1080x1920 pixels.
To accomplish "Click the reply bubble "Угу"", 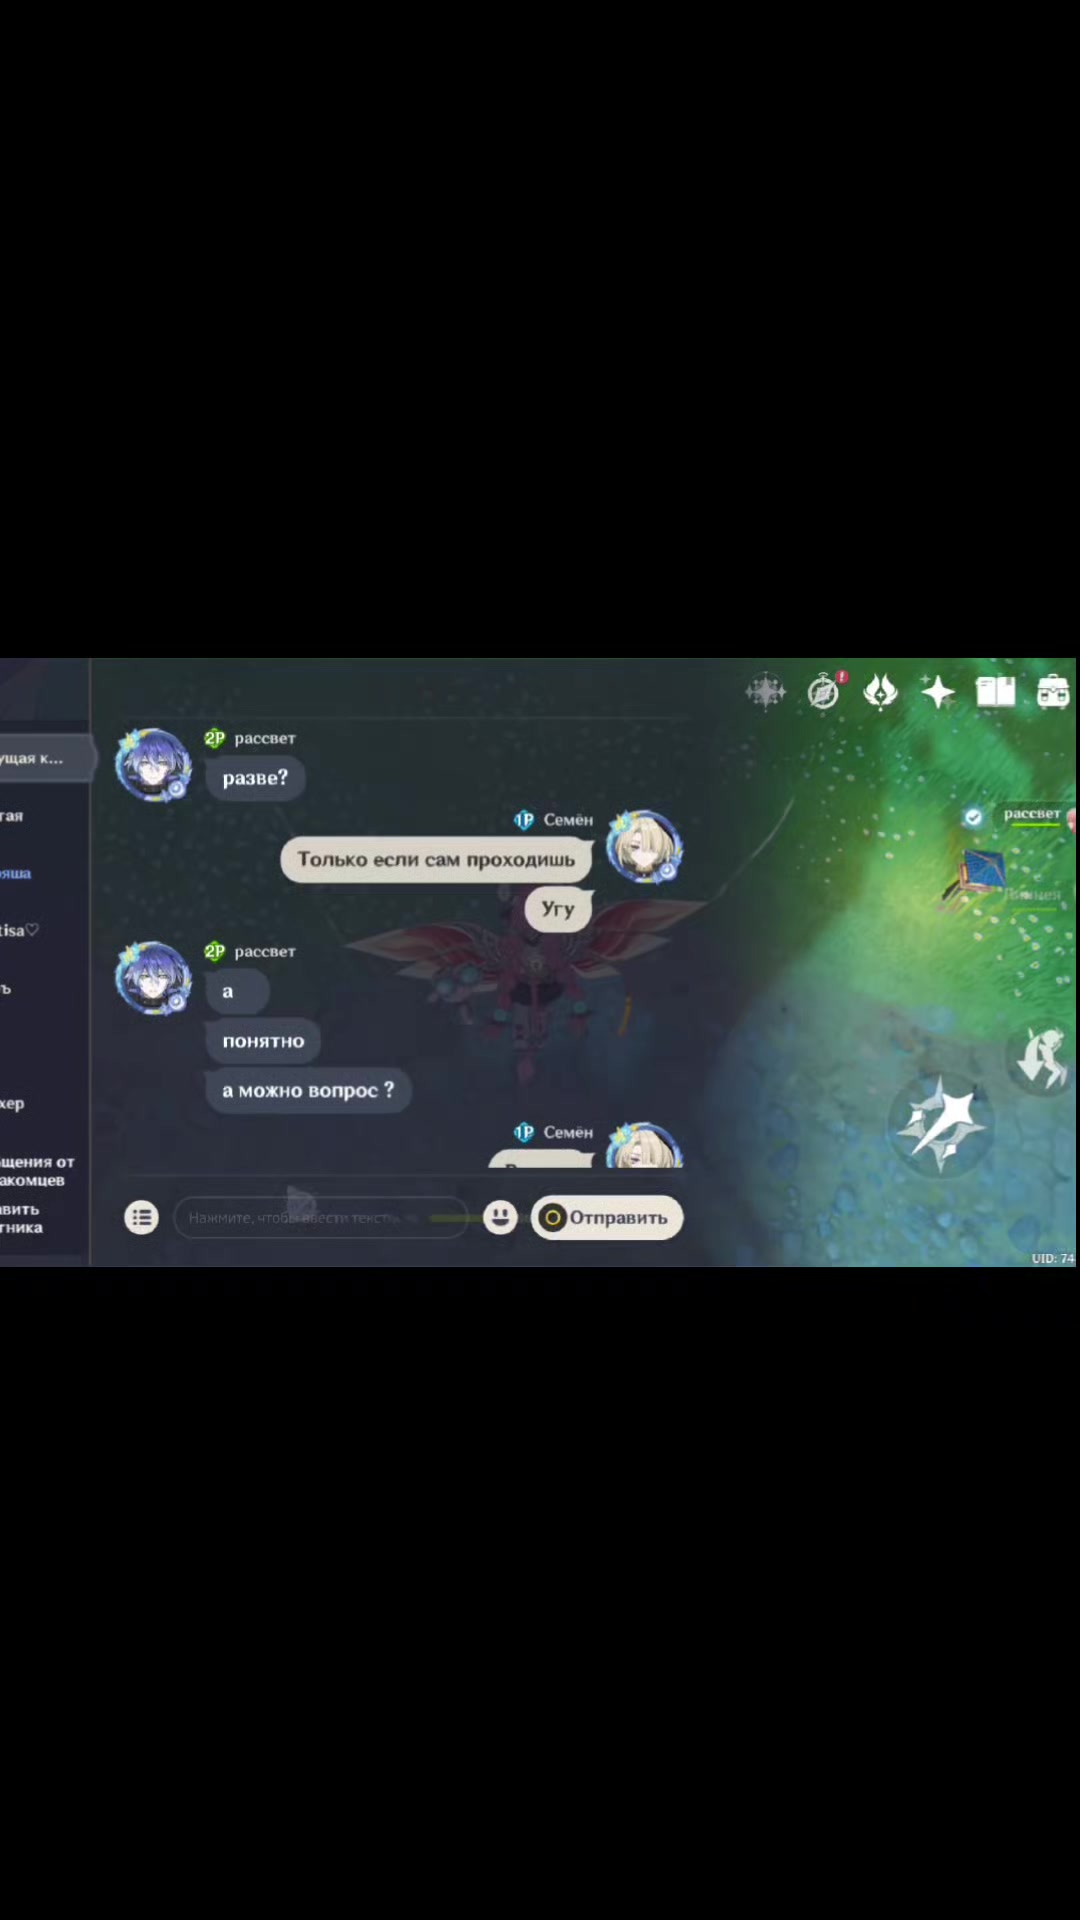I will click(558, 909).
